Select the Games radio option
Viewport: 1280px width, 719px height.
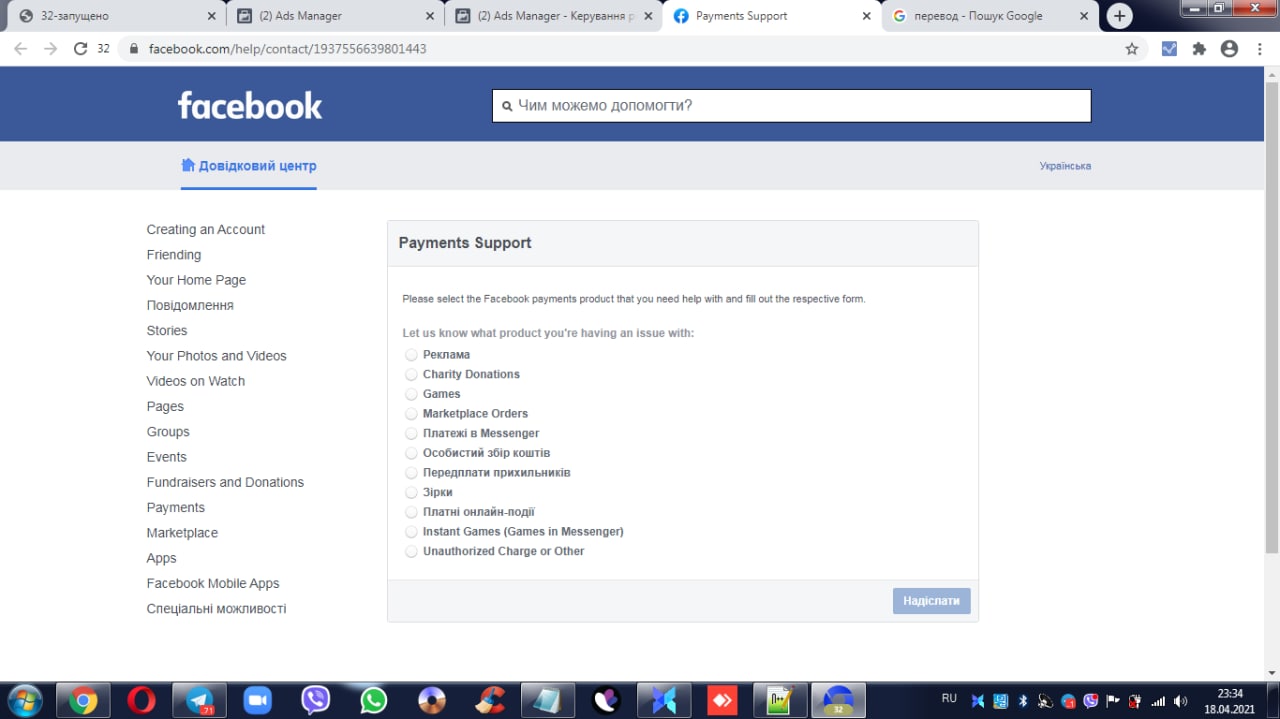point(411,394)
